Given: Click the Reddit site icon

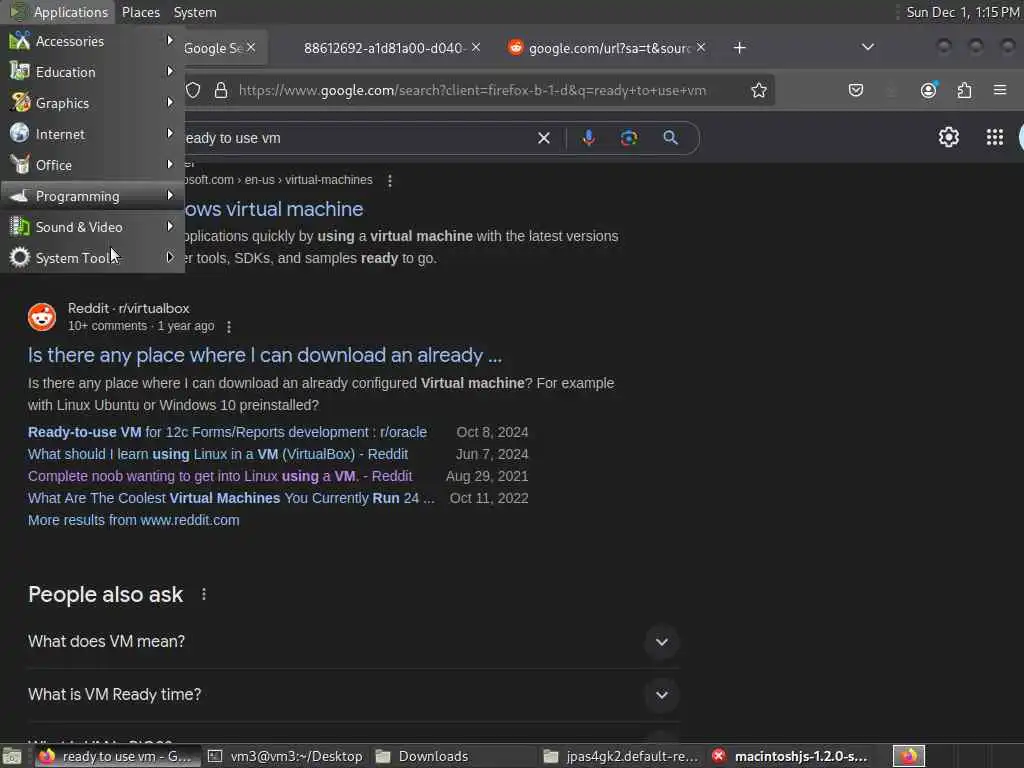Looking at the screenshot, I should [42, 317].
